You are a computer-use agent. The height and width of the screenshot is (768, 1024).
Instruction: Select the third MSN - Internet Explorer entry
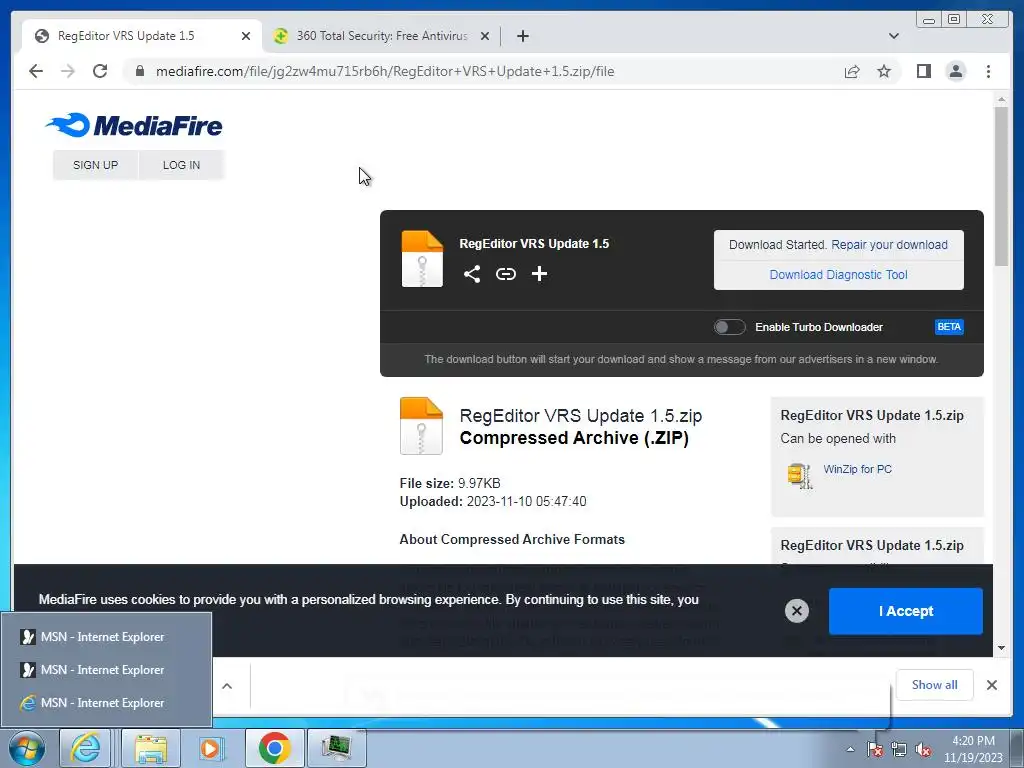[x=106, y=703]
